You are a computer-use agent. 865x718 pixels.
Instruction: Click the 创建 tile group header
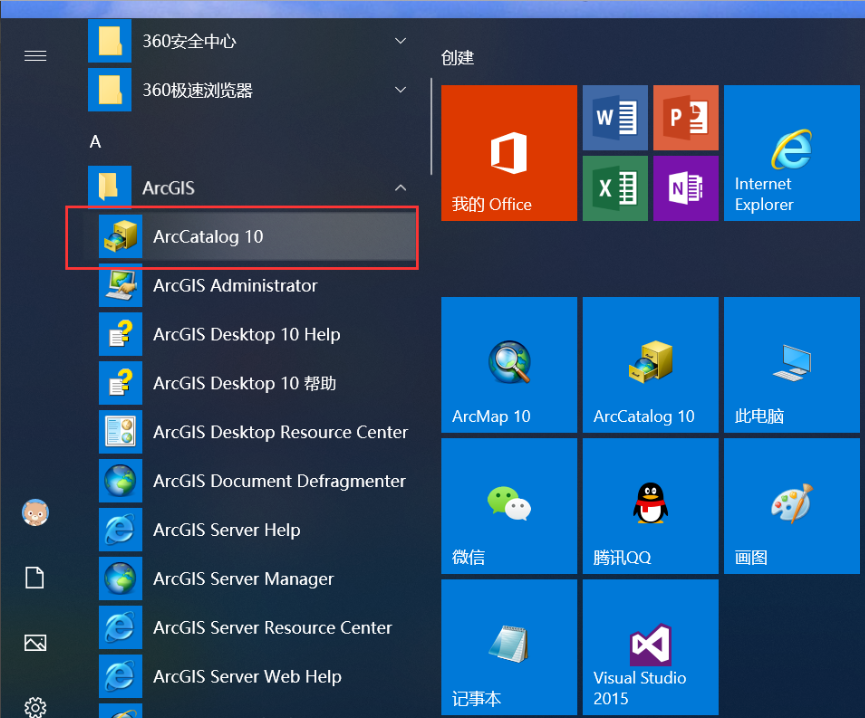(x=457, y=57)
